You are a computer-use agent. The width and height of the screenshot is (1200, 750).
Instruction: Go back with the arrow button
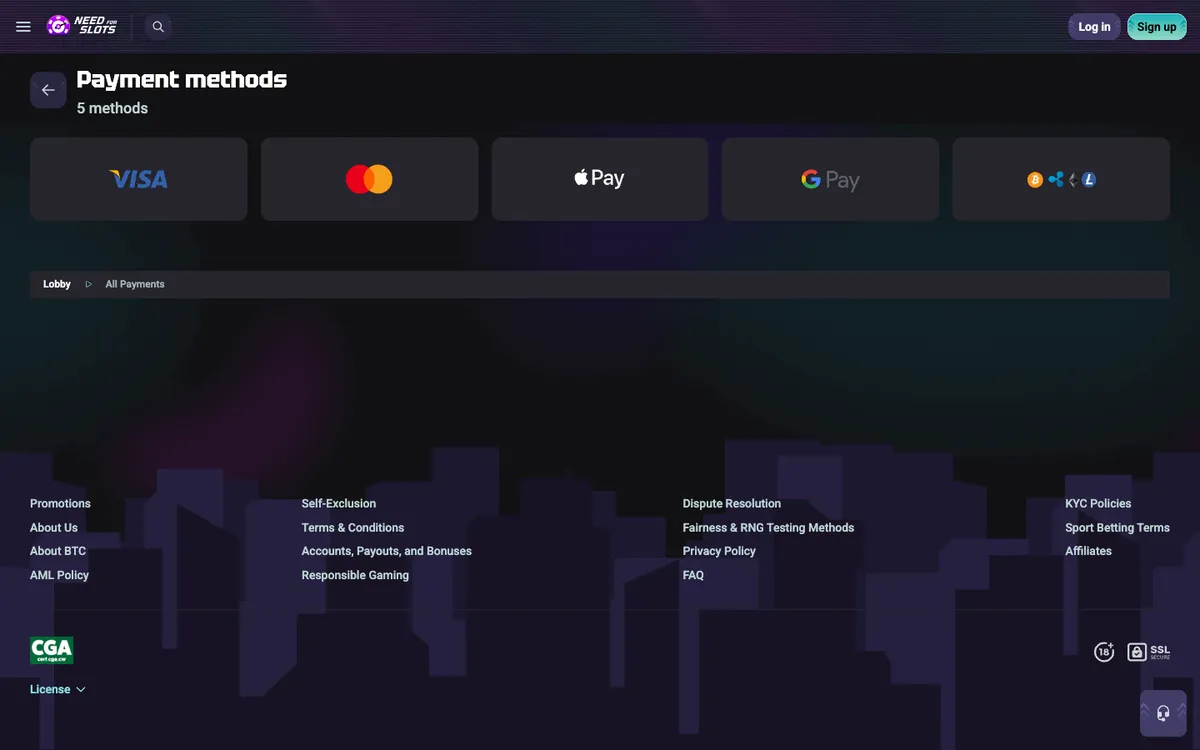[x=48, y=90]
